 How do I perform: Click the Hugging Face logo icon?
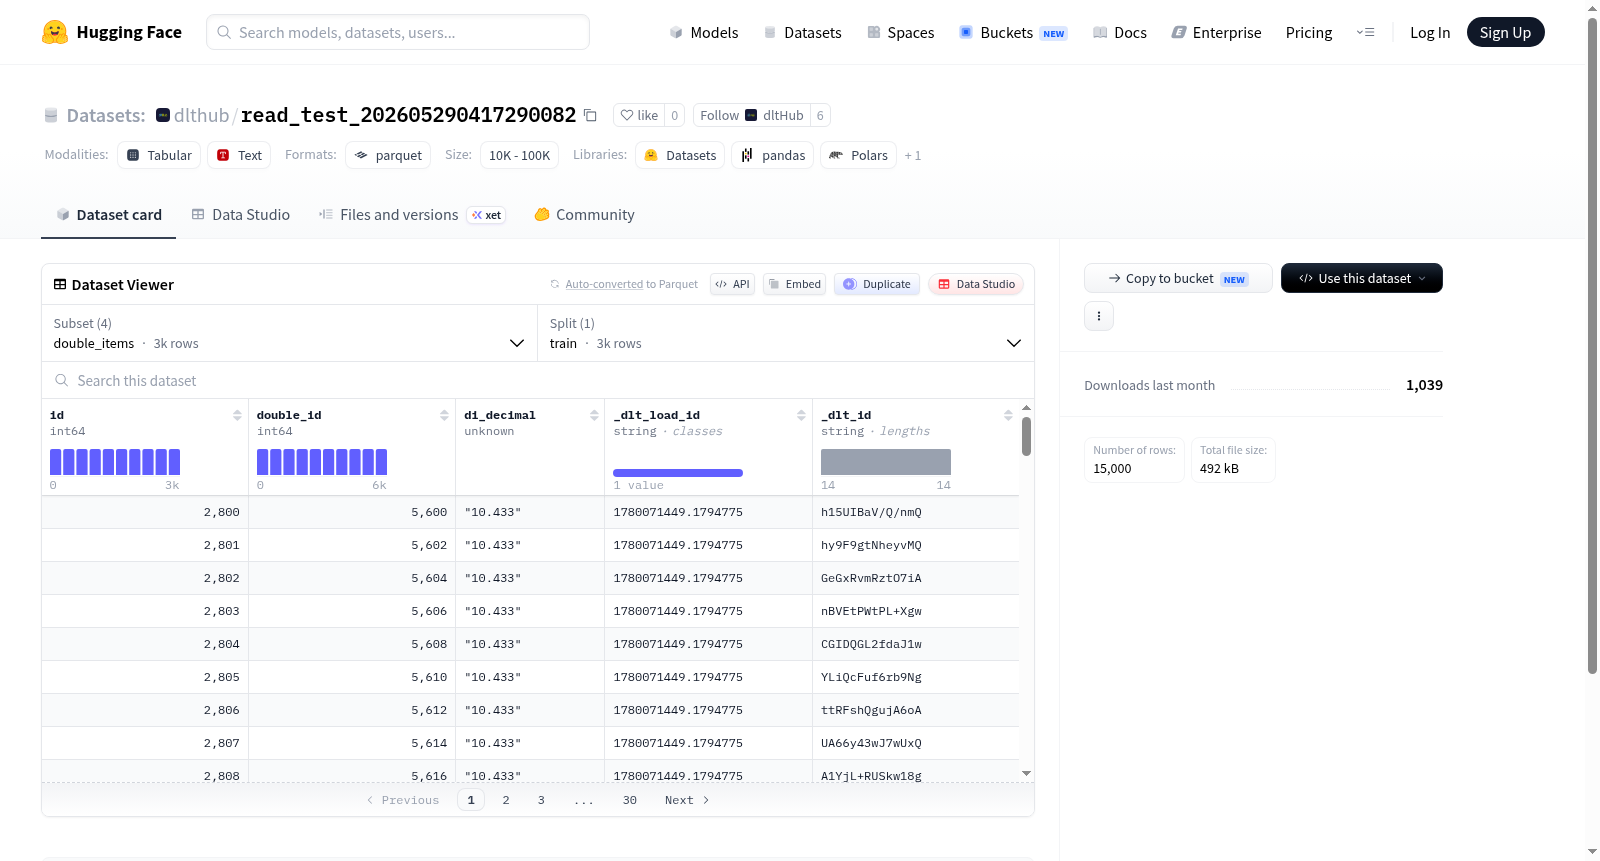55,32
